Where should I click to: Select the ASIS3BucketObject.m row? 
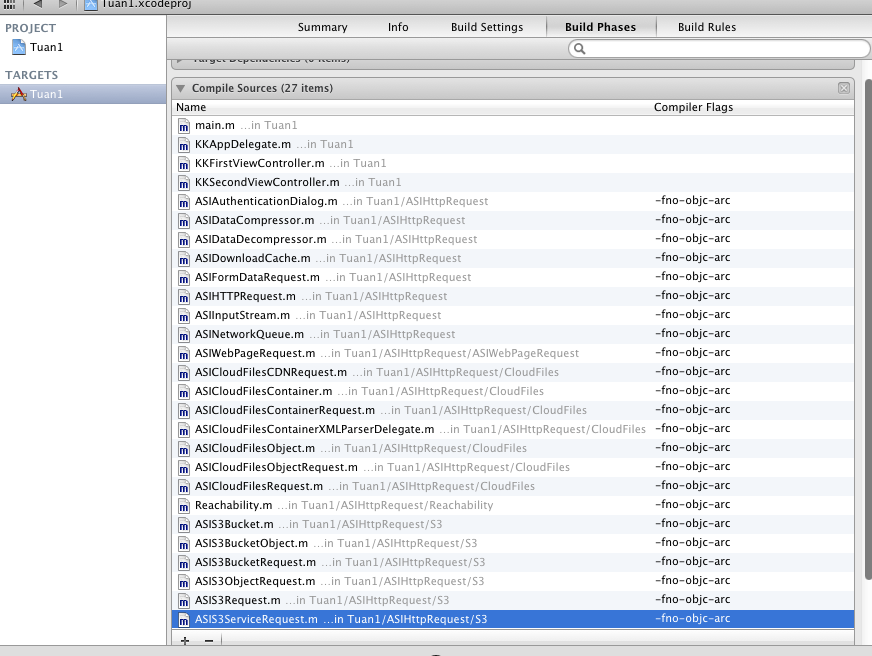tap(513, 543)
